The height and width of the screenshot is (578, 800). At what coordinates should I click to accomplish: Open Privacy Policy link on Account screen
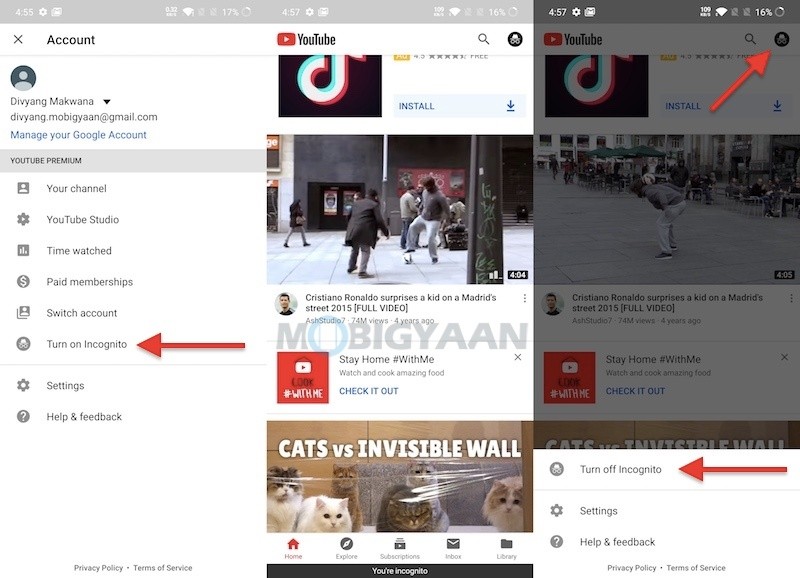[x=98, y=568]
